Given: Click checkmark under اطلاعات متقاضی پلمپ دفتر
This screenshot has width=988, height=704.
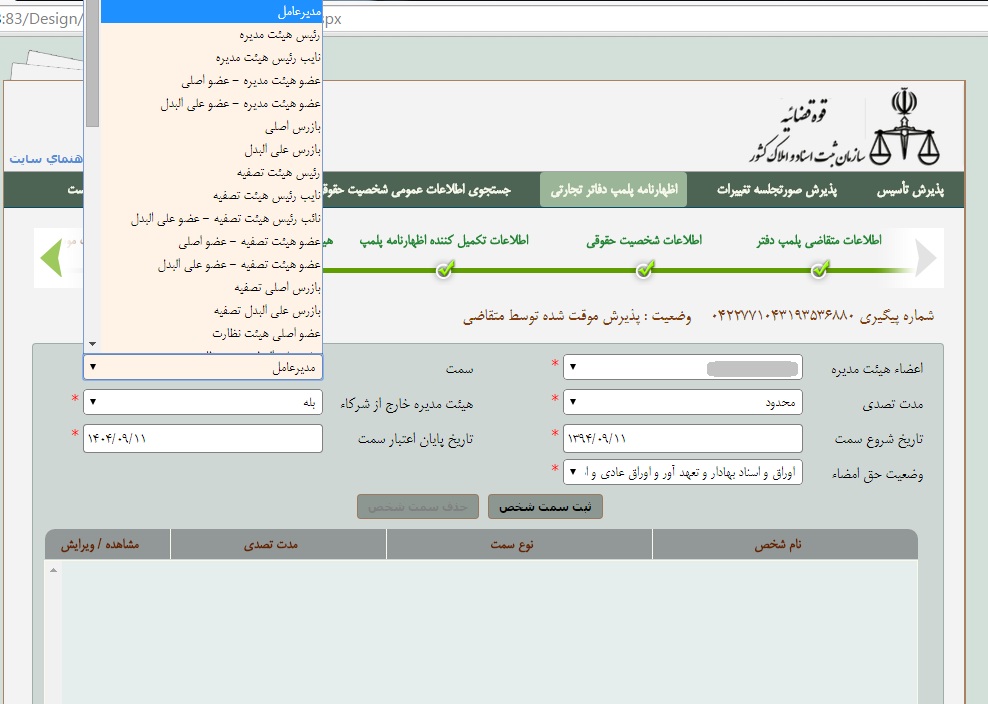Looking at the screenshot, I should [x=819, y=270].
